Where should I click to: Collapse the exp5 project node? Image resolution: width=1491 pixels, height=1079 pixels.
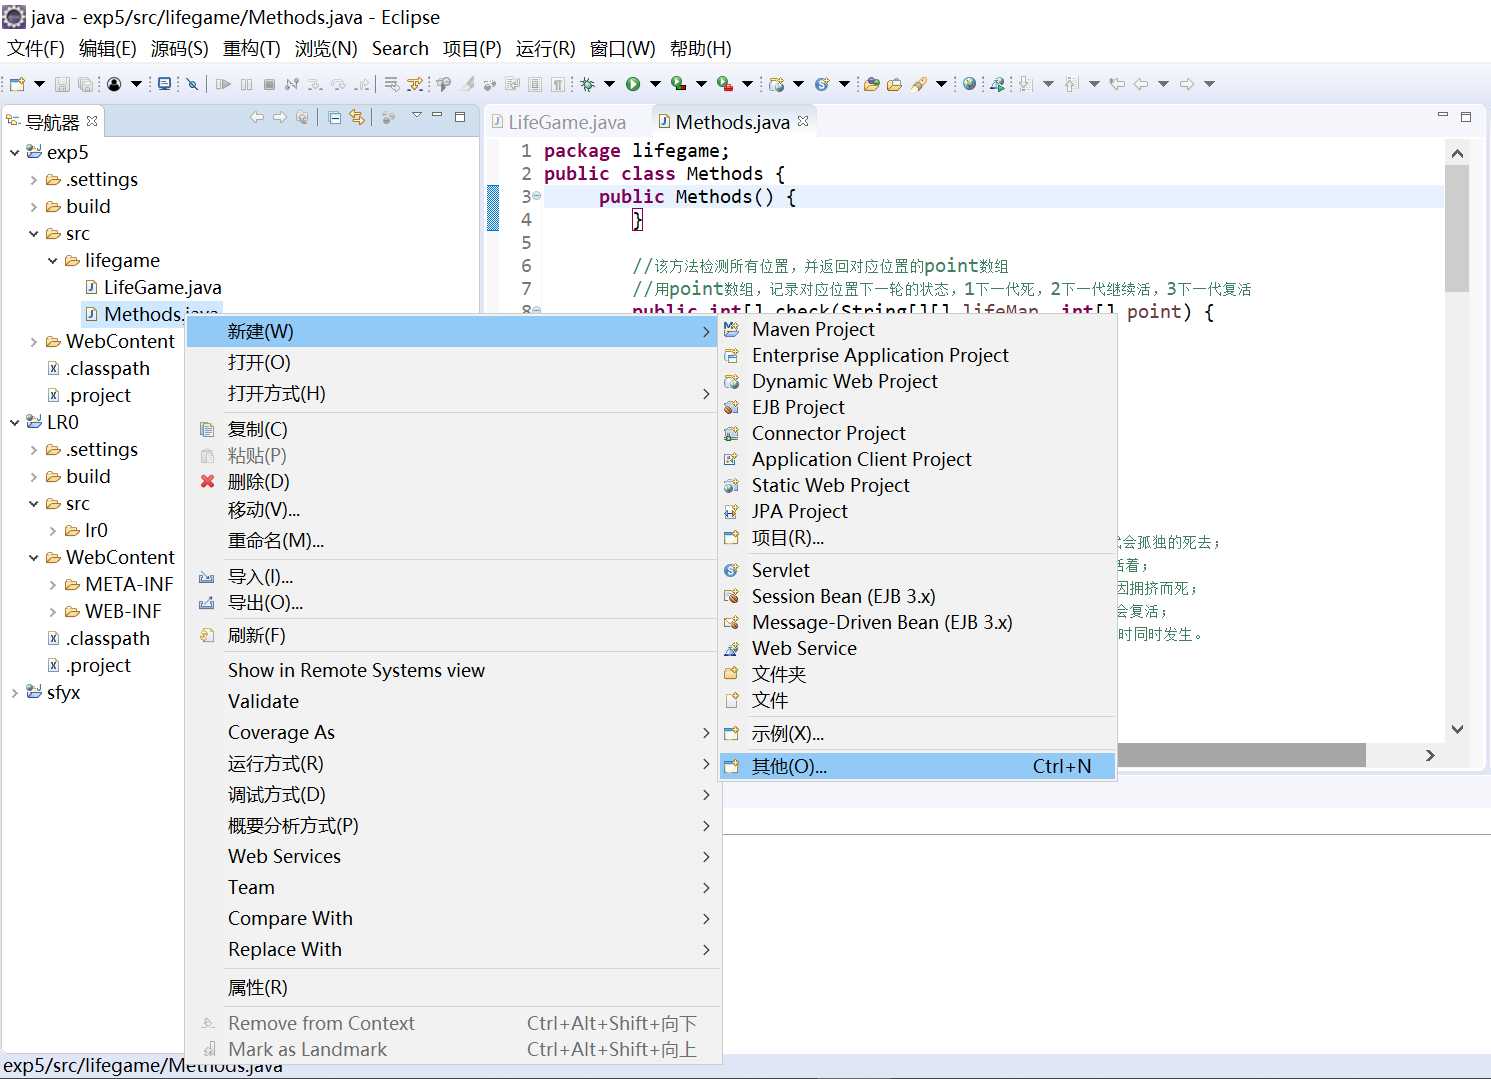tap(15, 153)
